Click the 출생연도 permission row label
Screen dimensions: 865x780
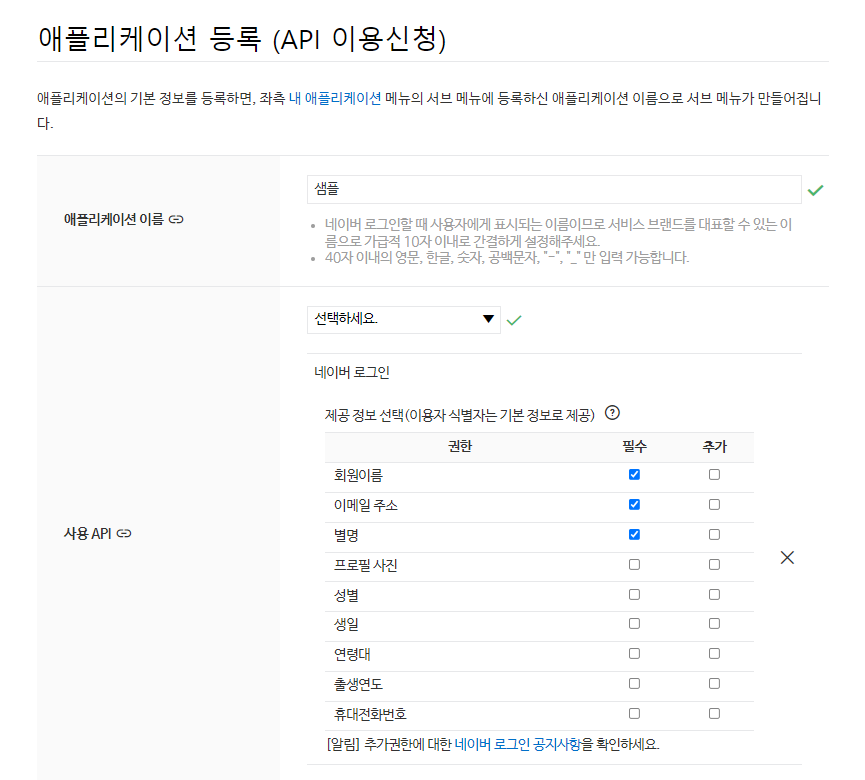[358, 685]
